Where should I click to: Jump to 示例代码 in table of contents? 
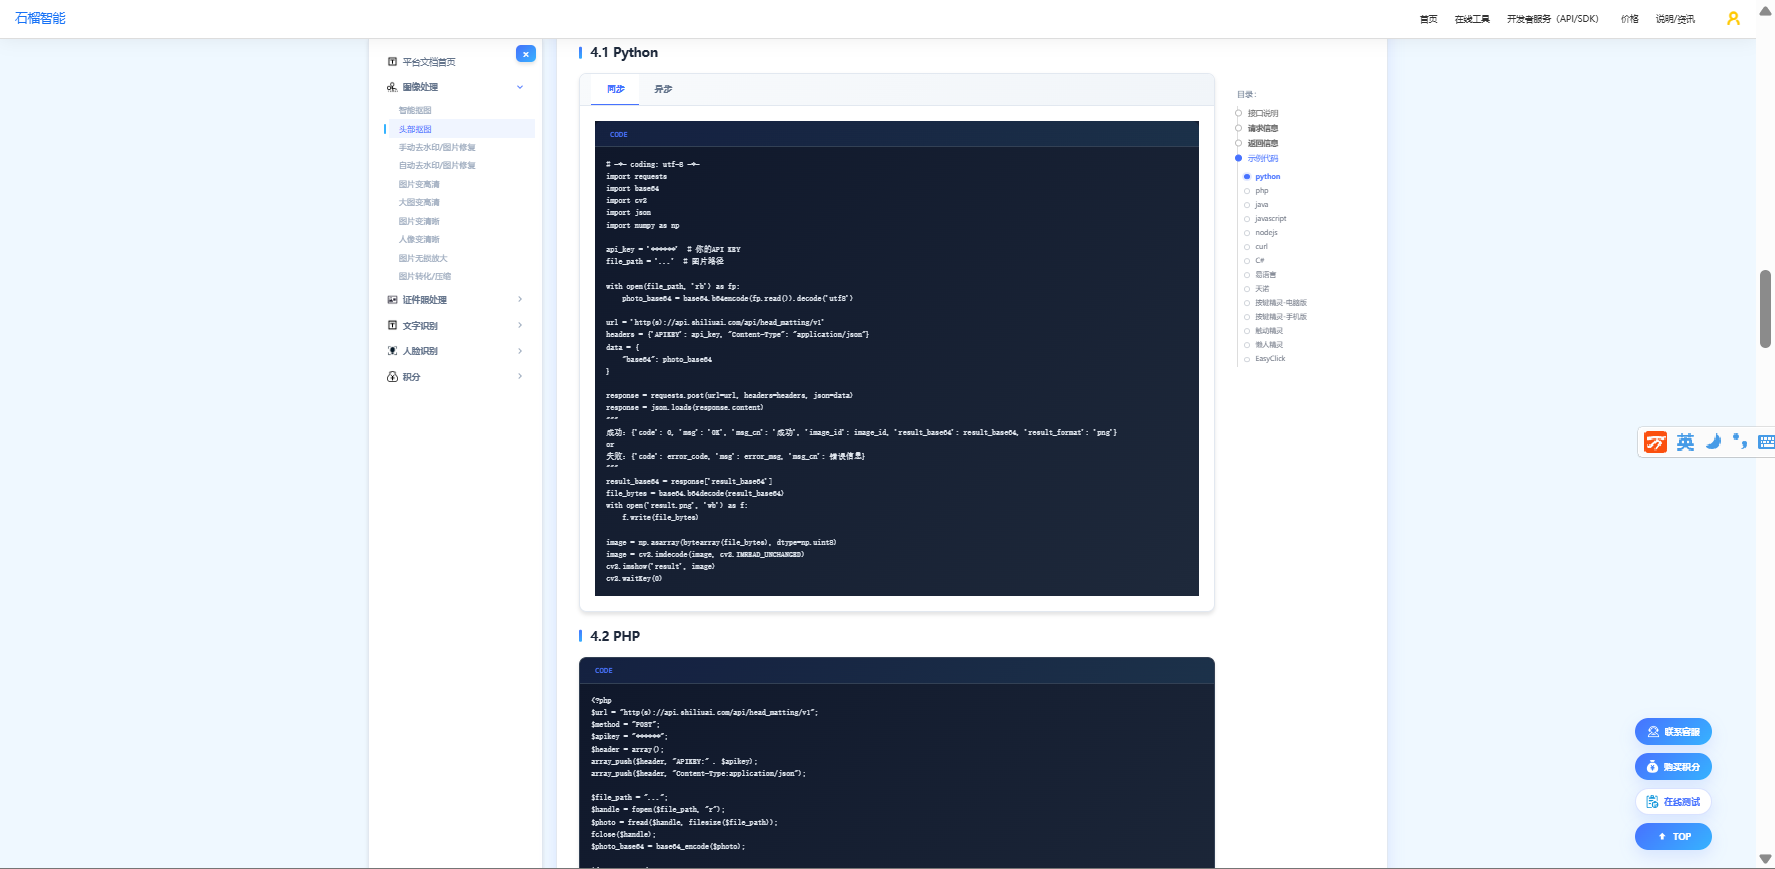point(1263,158)
